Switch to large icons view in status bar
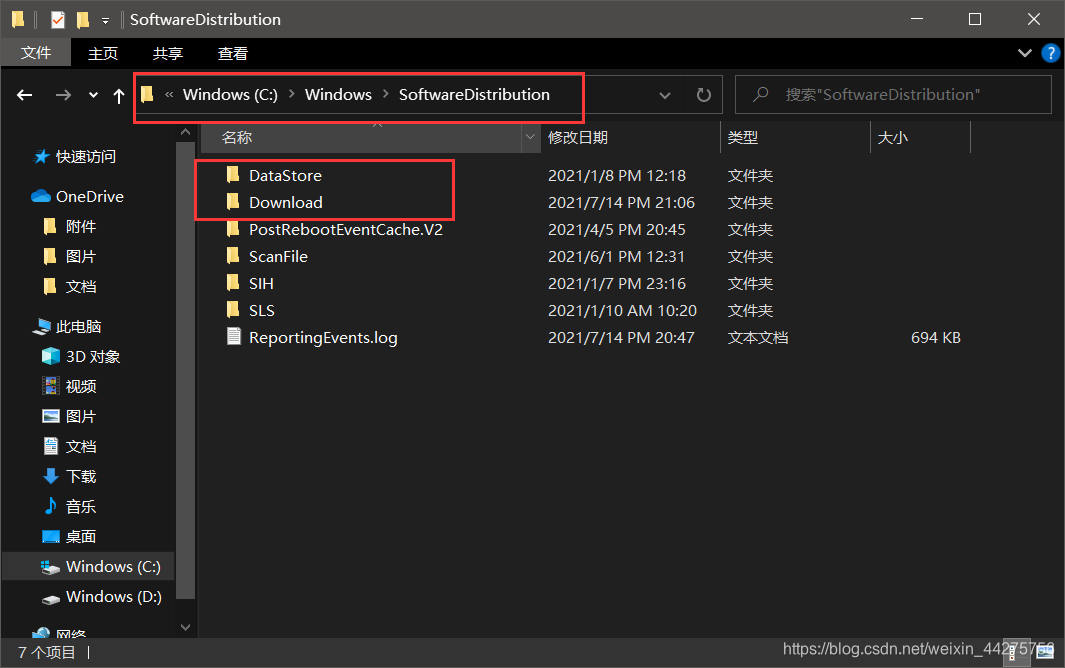The image size is (1065, 668). [x=1045, y=653]
